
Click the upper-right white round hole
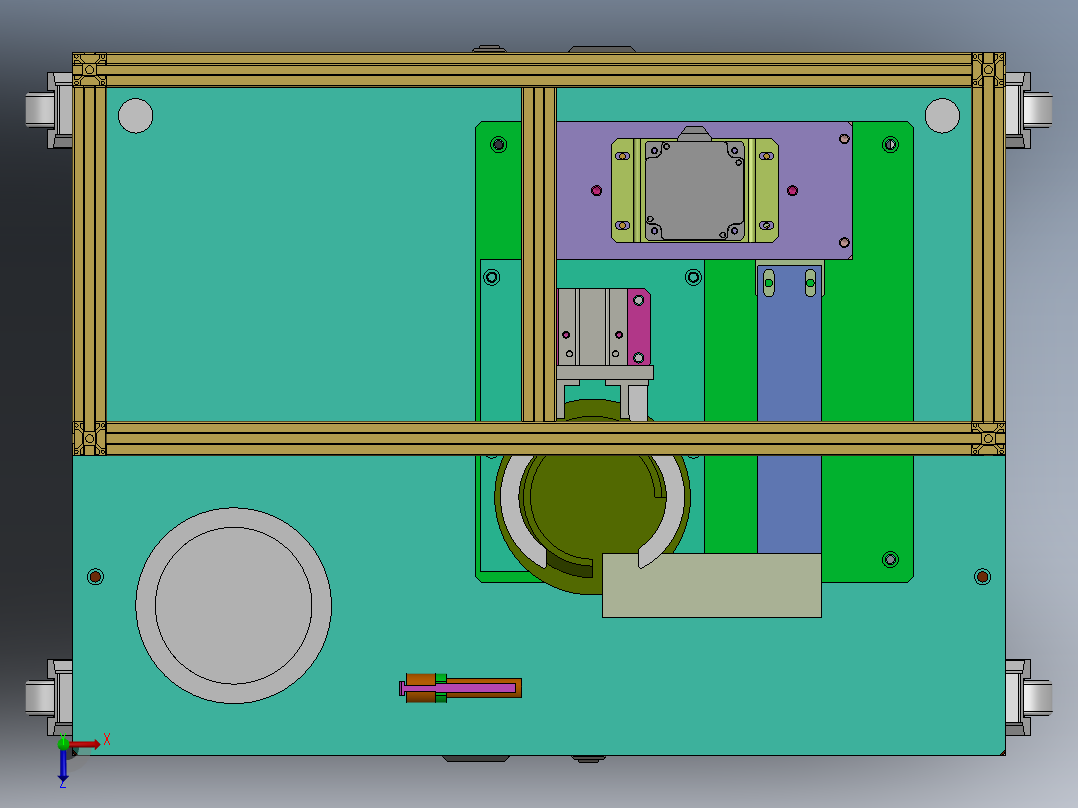tap(942, 116)
